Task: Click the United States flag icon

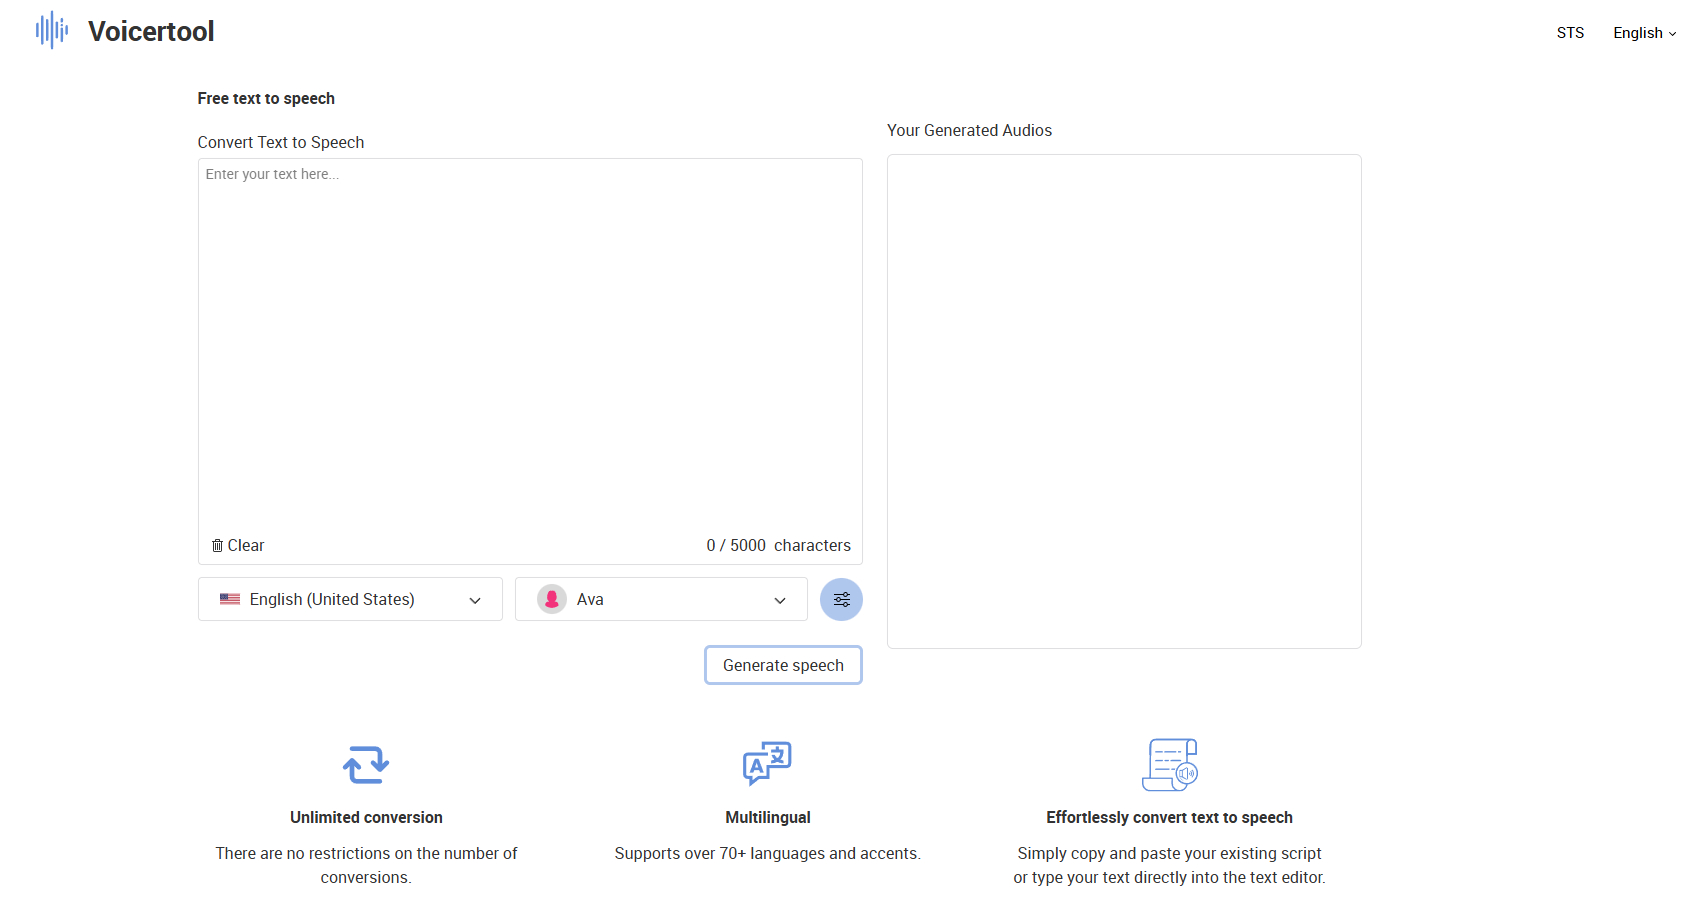Action: coord(230,599)
